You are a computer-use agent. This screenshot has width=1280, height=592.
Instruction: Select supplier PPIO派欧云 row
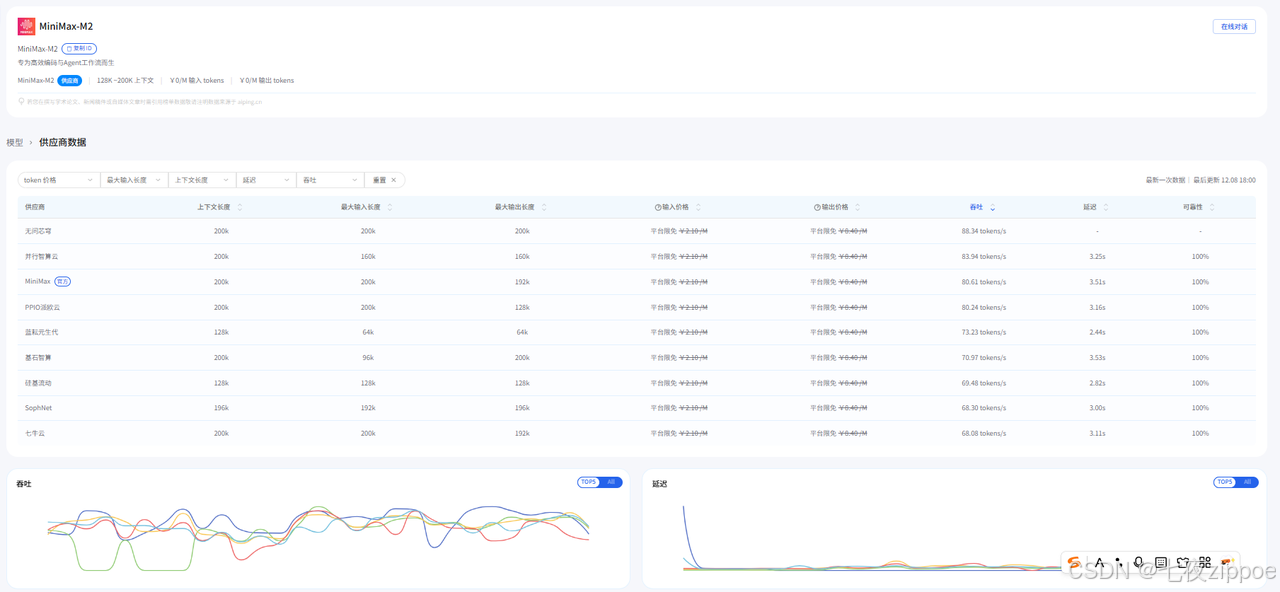point(637,307)
